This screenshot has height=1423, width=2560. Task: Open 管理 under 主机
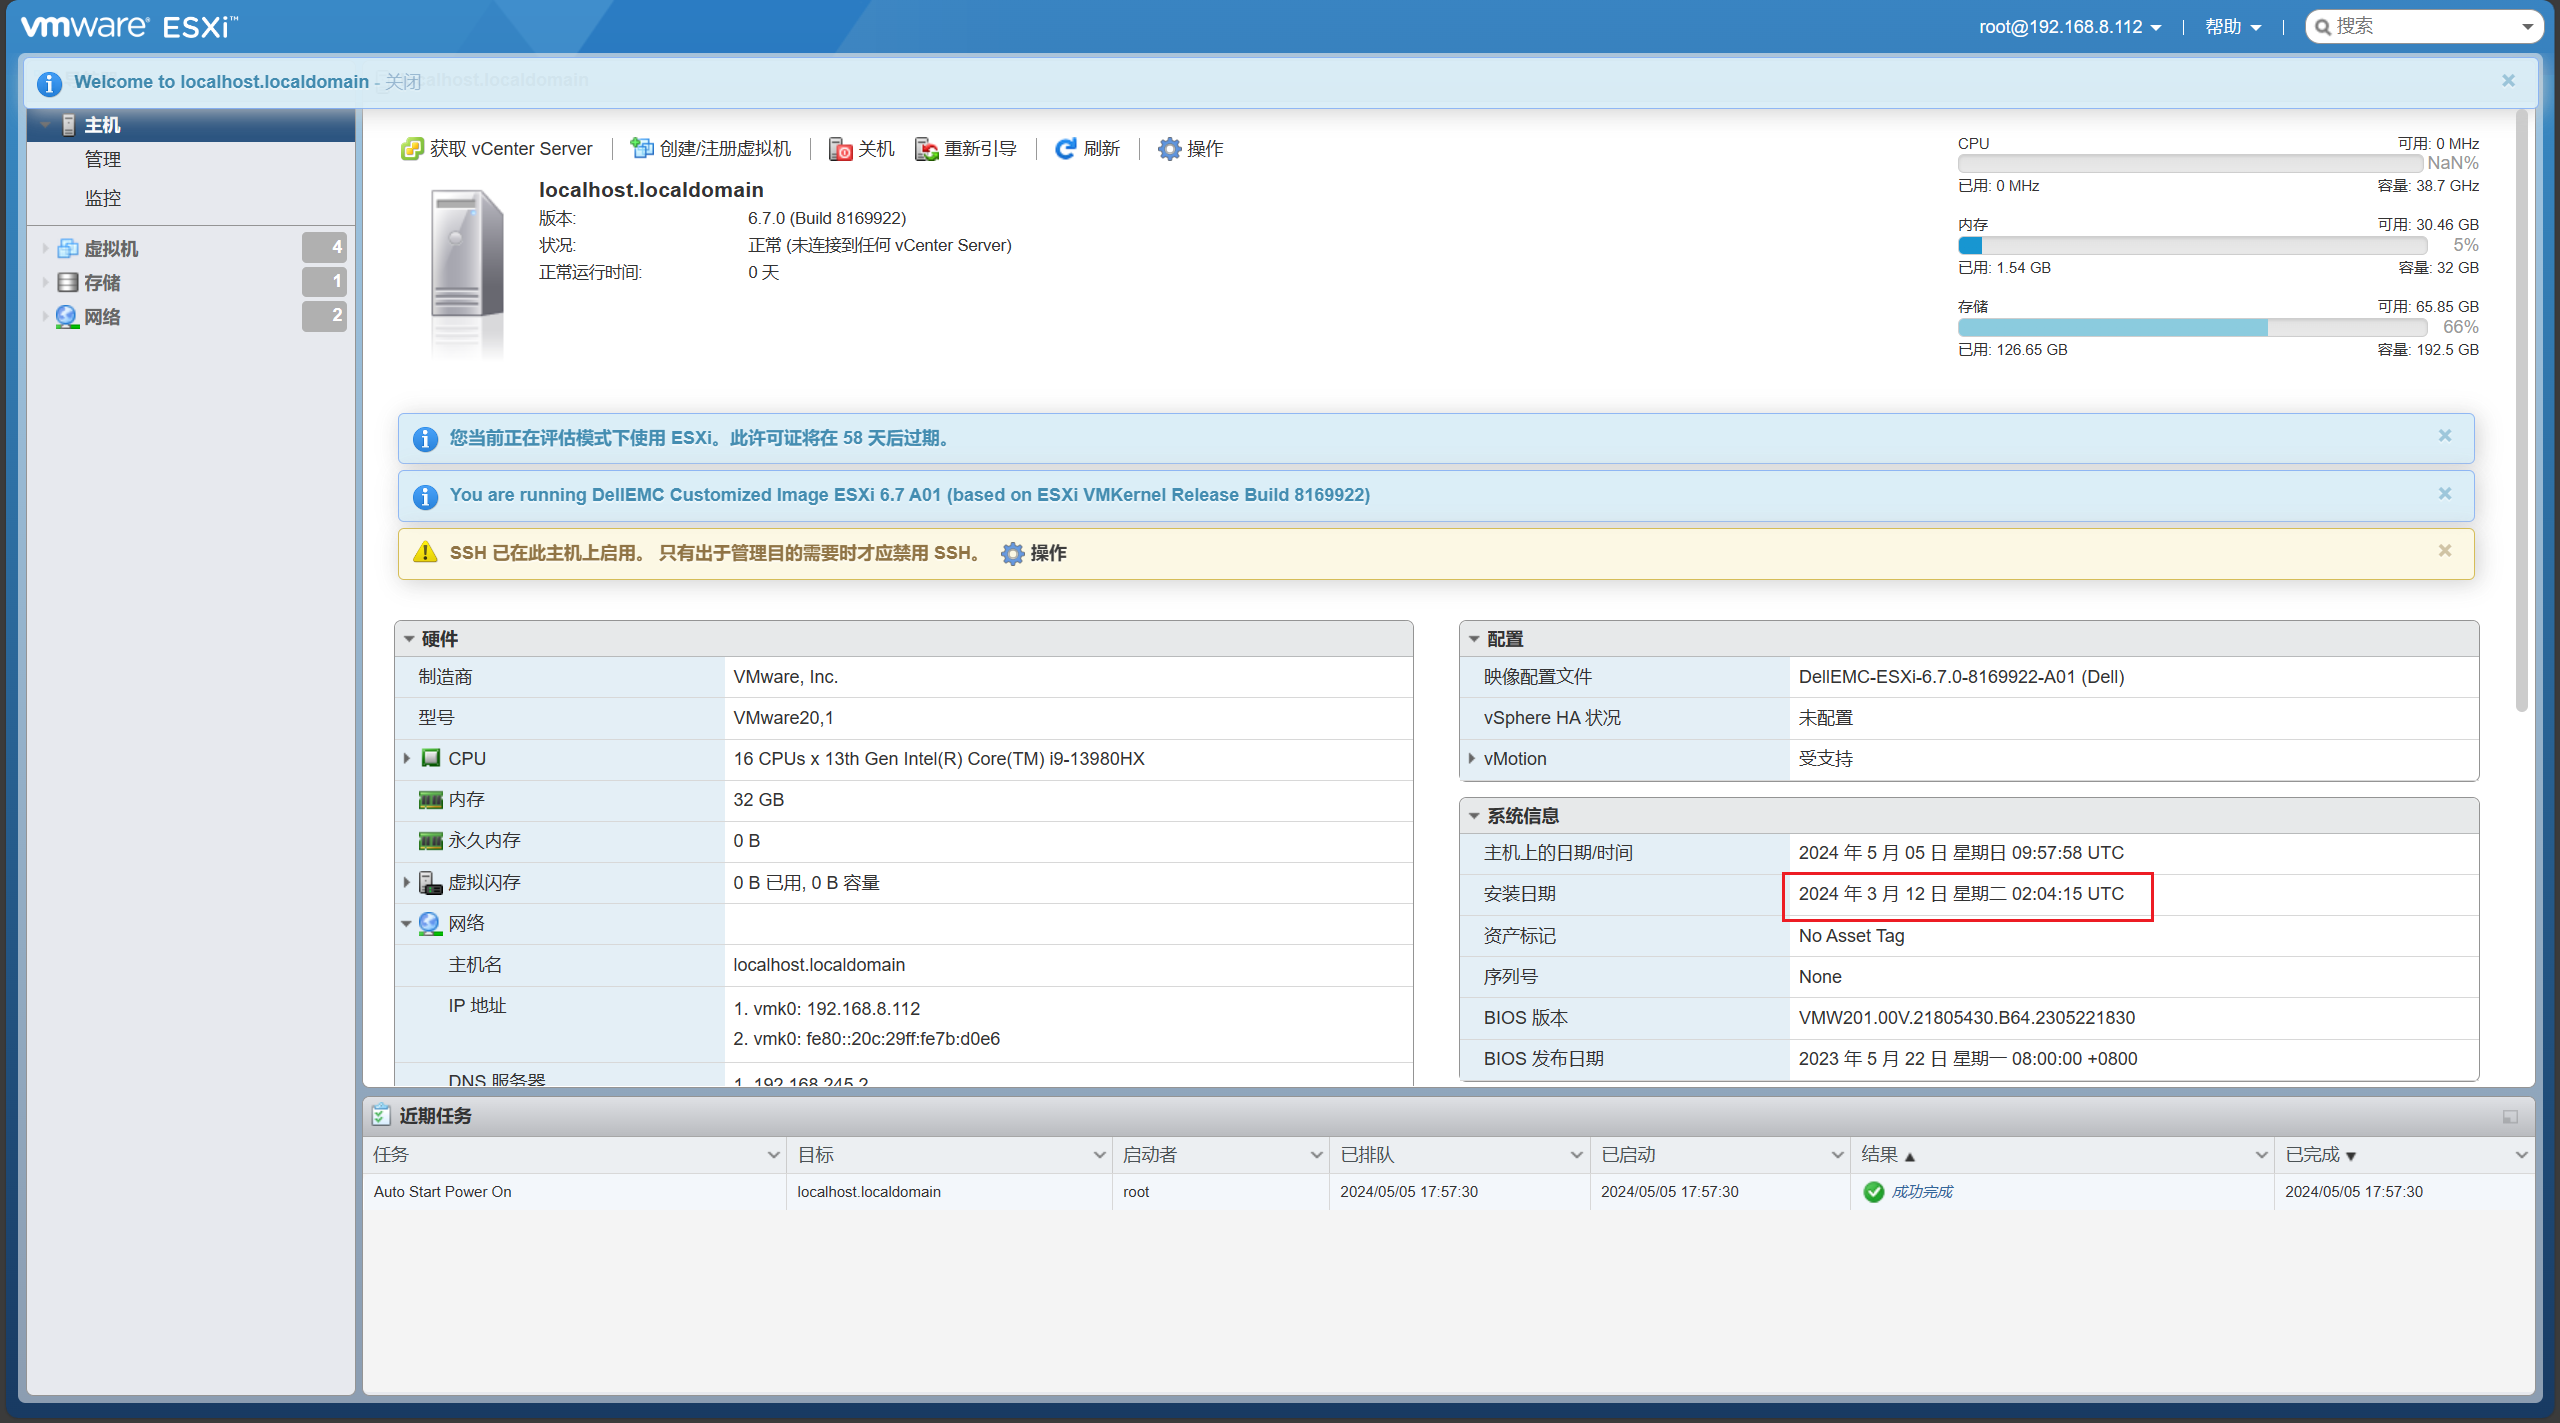tap(102, 160)
